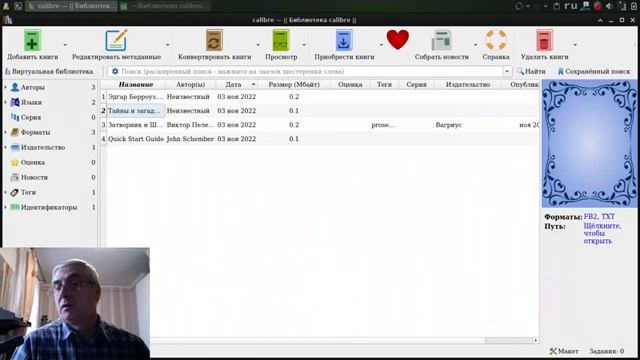Select Formats (Форматы) category icon
The image size is (640, 360).
pos(15,132)
